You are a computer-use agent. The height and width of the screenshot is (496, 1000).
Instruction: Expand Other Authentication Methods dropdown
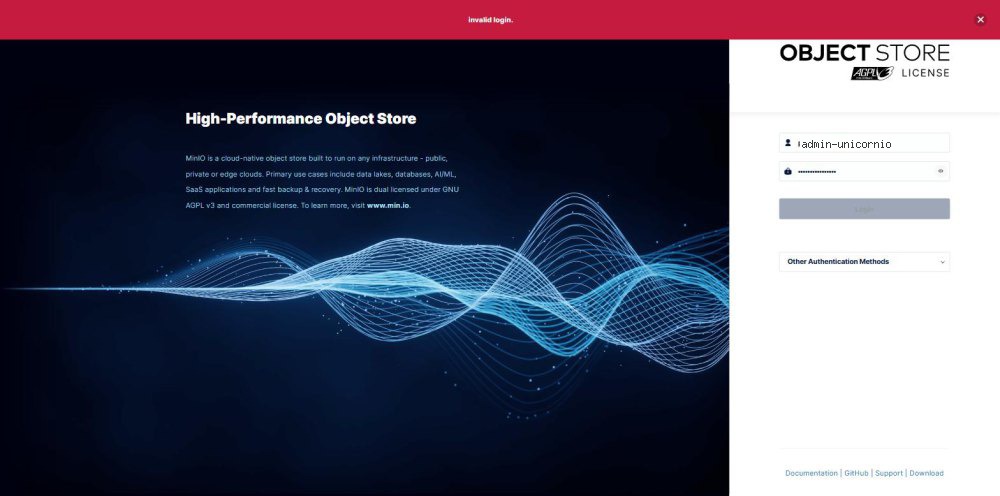pos(864,261)
